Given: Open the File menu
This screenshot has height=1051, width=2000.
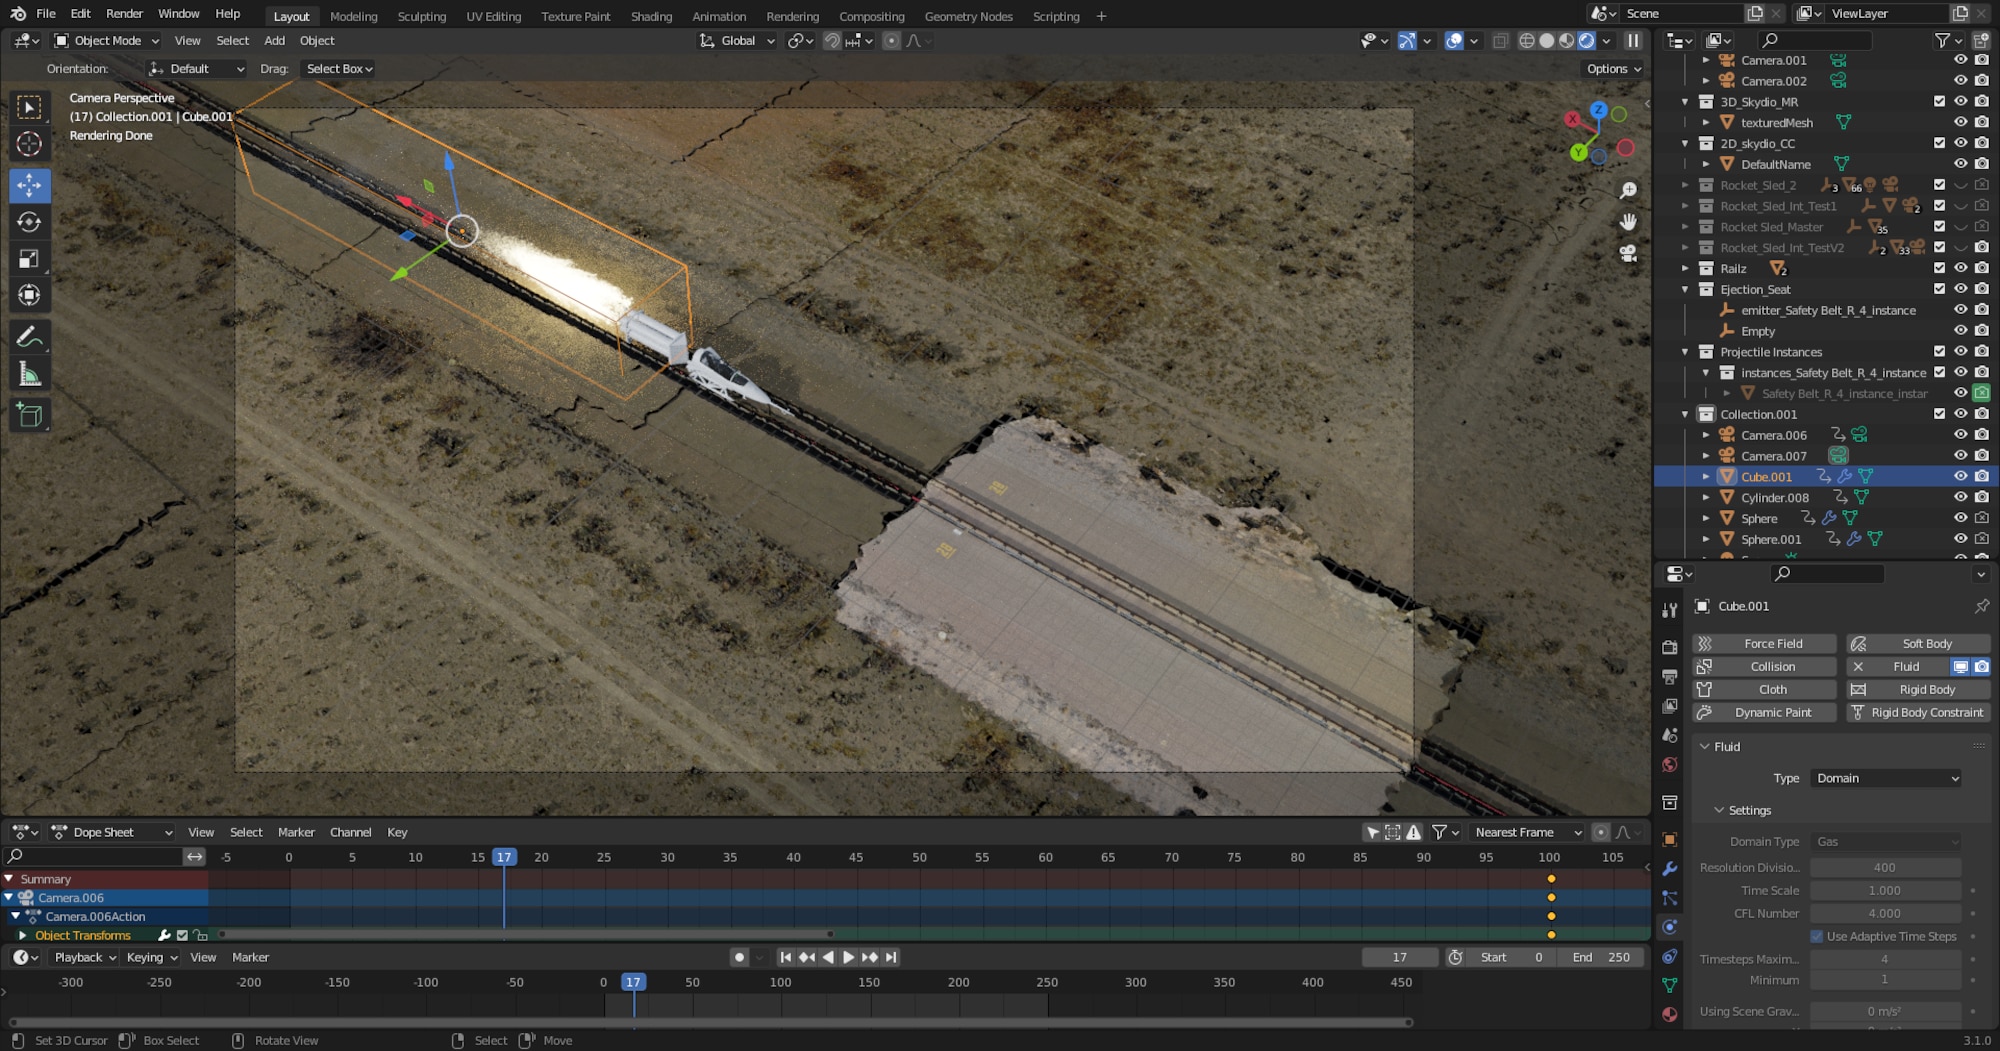Looking at the screenshot, I should point(46,14).
